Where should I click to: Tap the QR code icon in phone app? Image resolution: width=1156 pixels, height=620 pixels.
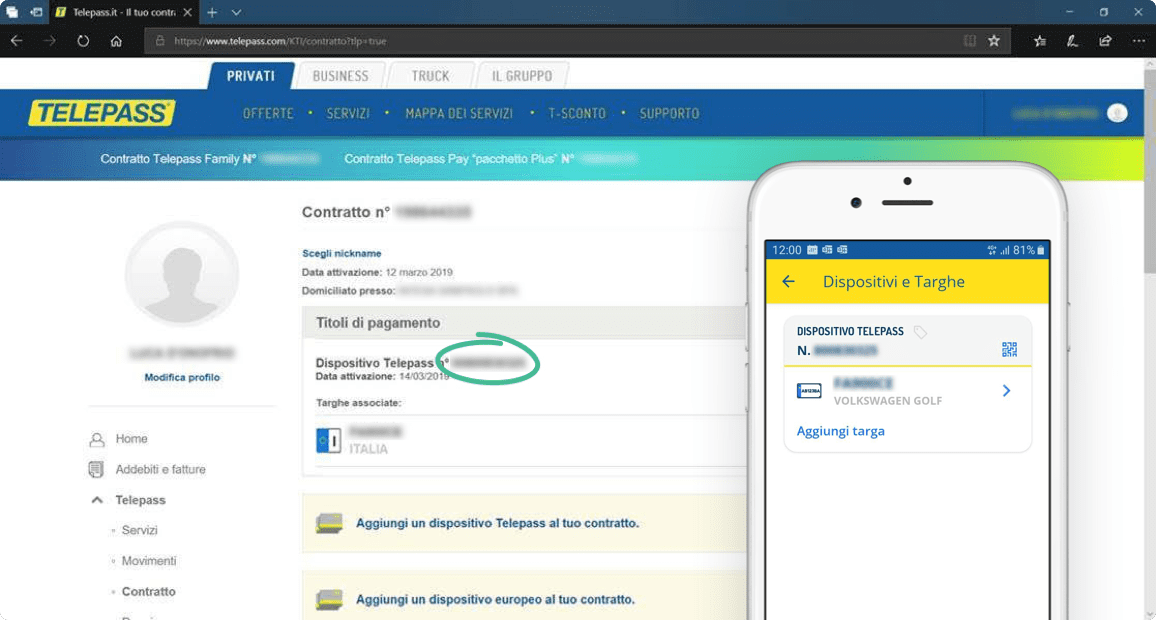click(1009, 349)
